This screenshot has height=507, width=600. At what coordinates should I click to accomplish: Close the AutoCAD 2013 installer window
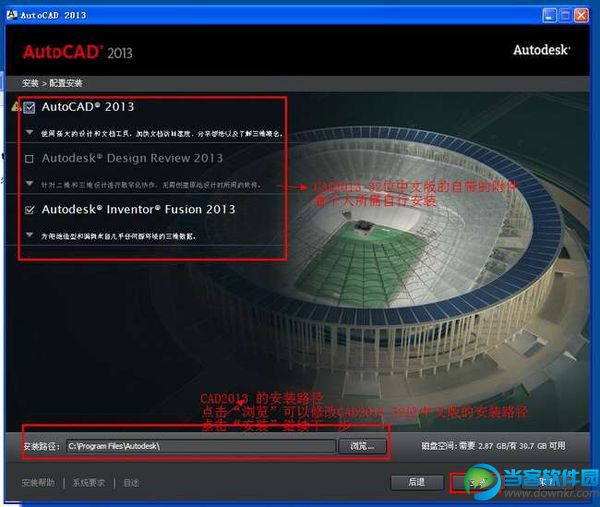point(581,16)
